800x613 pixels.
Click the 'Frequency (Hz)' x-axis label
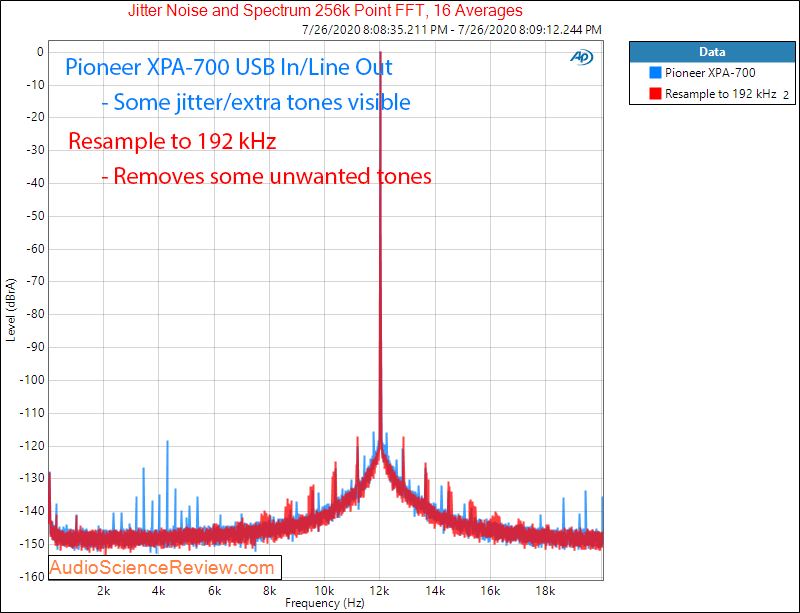coord(324,603)
